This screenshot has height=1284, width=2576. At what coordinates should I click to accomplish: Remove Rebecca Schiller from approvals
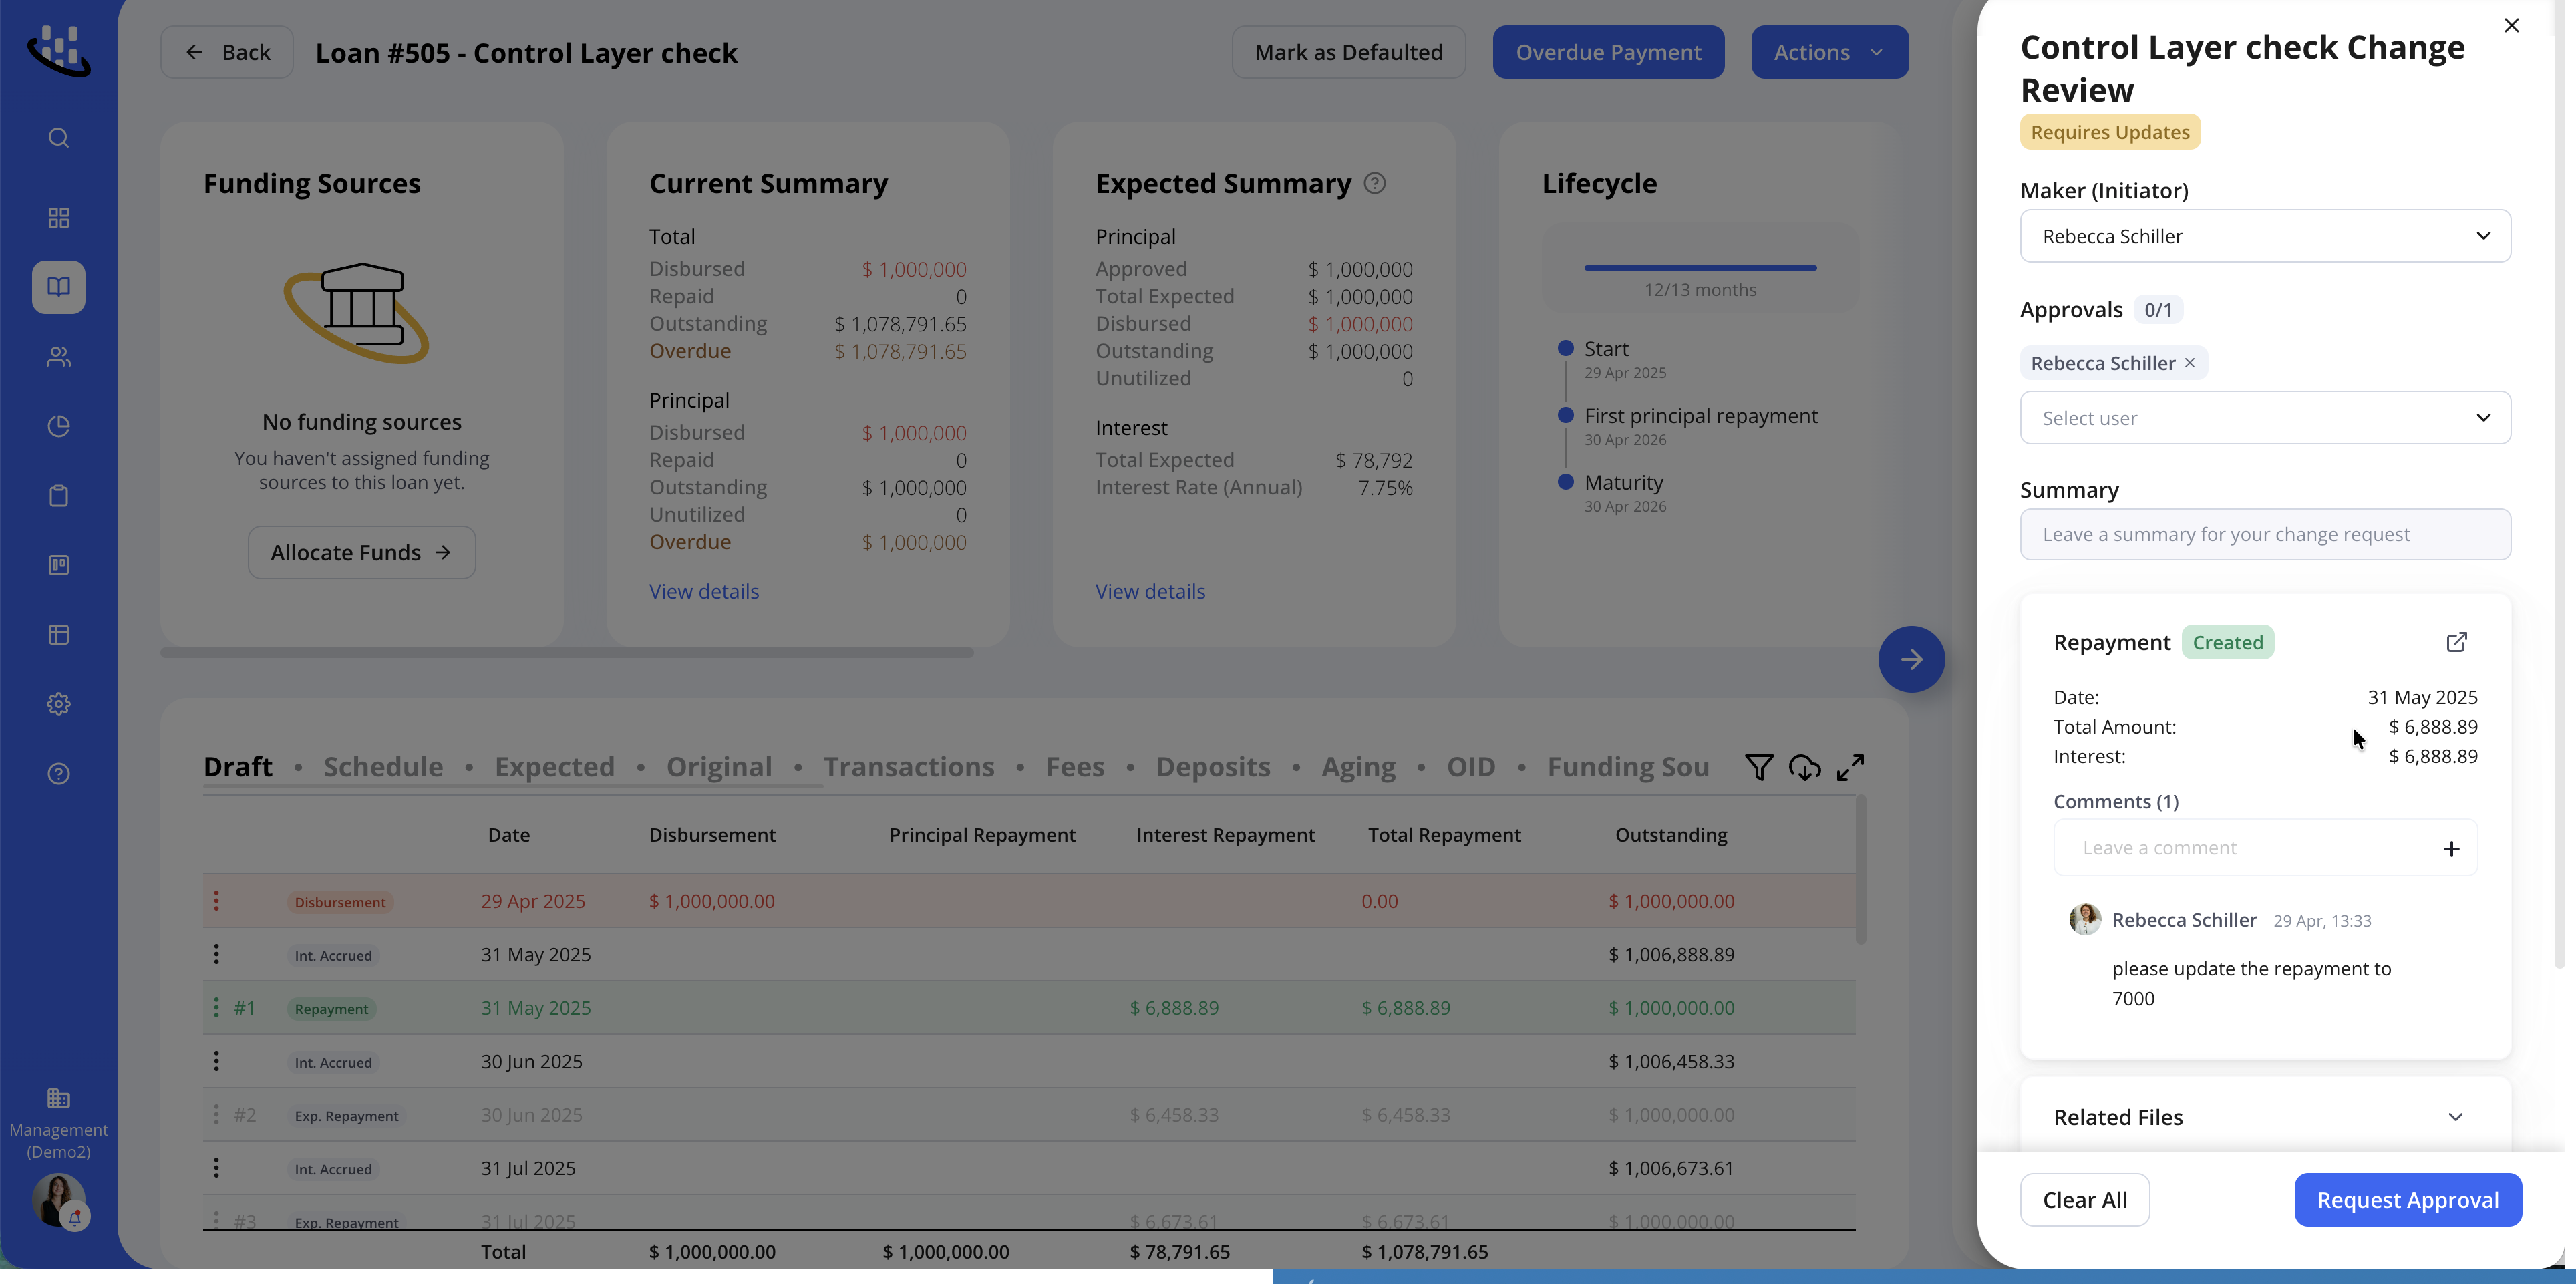click(2189, 363)
